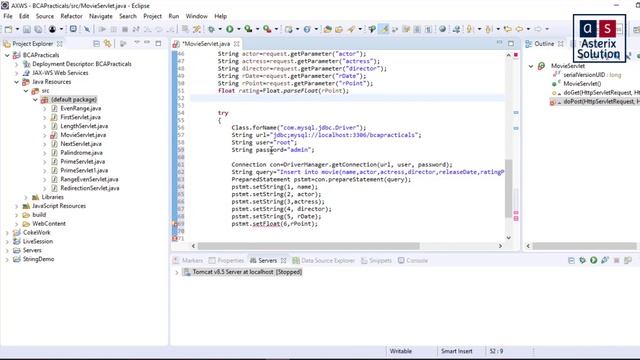Image resolution: width=640 pixels, height=360 pixels.
Task: Open the Navigate menu
Action: (100, 16)
